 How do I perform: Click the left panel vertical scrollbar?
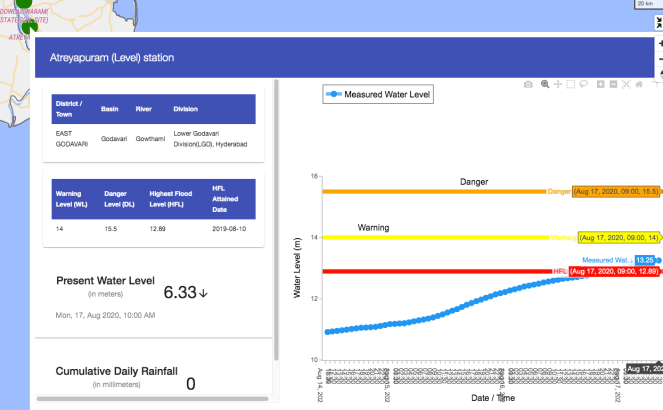pyautogui.click(x=275, y=220)
